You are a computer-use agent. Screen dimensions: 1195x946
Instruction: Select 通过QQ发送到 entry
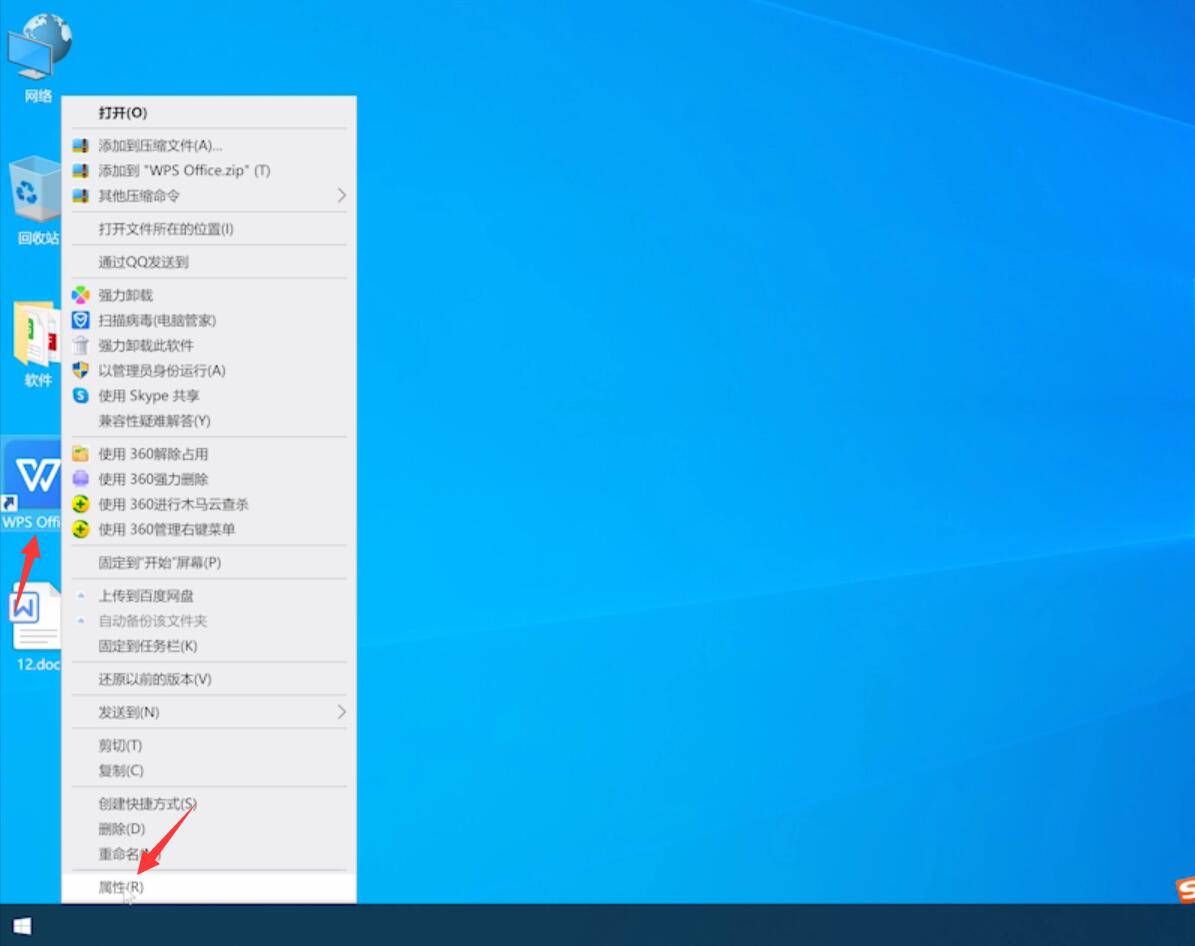pyautogui.click(x=209, y=262)
